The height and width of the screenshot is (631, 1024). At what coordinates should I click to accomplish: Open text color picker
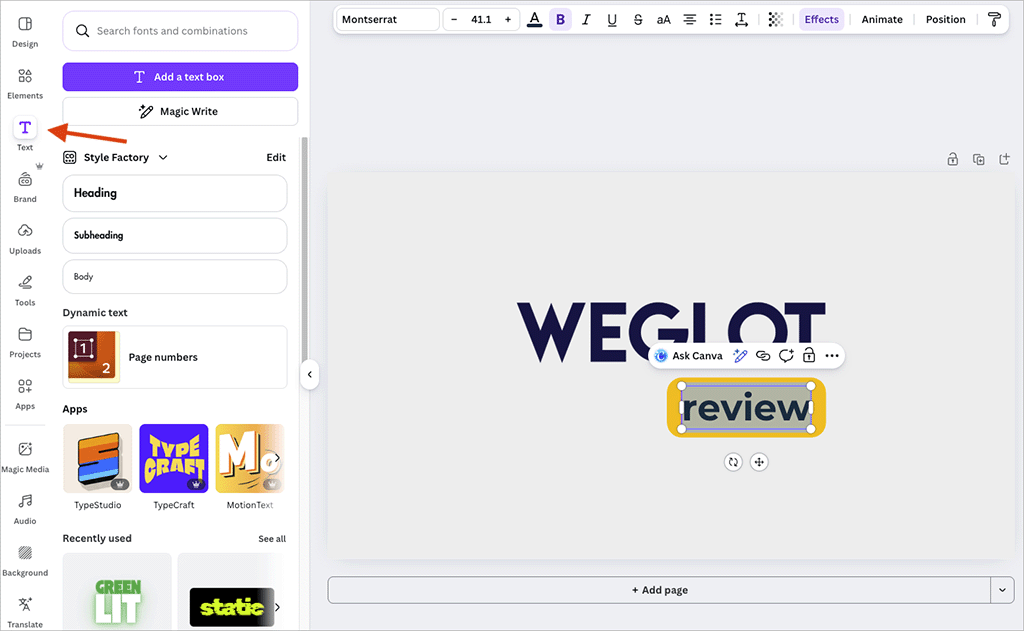pos(534,20)
